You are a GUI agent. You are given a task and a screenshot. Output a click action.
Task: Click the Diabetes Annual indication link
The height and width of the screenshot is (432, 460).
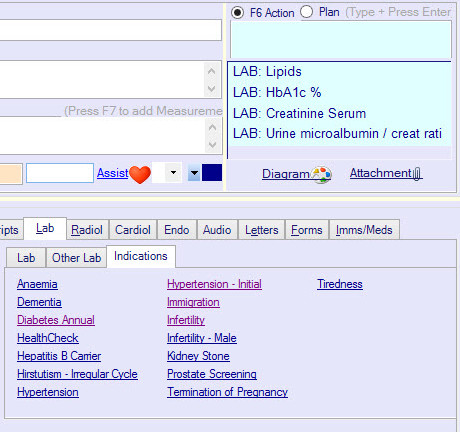(x=56, y=320)
